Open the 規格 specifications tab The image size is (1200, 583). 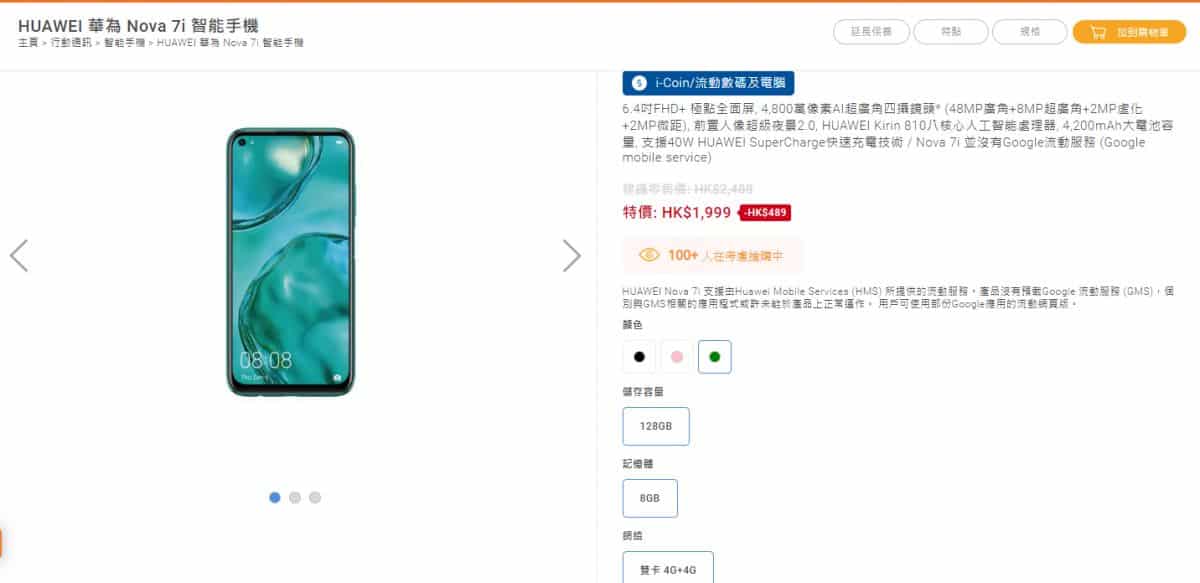click(1030, 32)
